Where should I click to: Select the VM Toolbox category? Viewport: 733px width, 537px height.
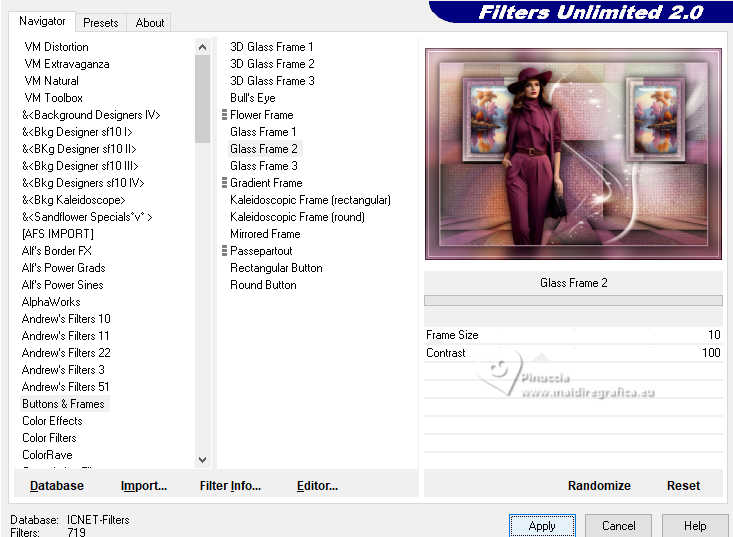coord(53,98)
